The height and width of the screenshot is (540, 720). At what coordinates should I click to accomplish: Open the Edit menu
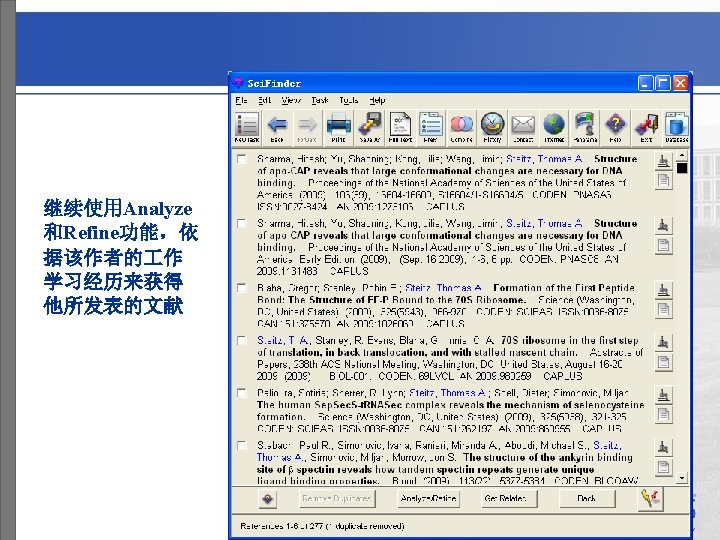pyautogui.click(x=264, y=100)
